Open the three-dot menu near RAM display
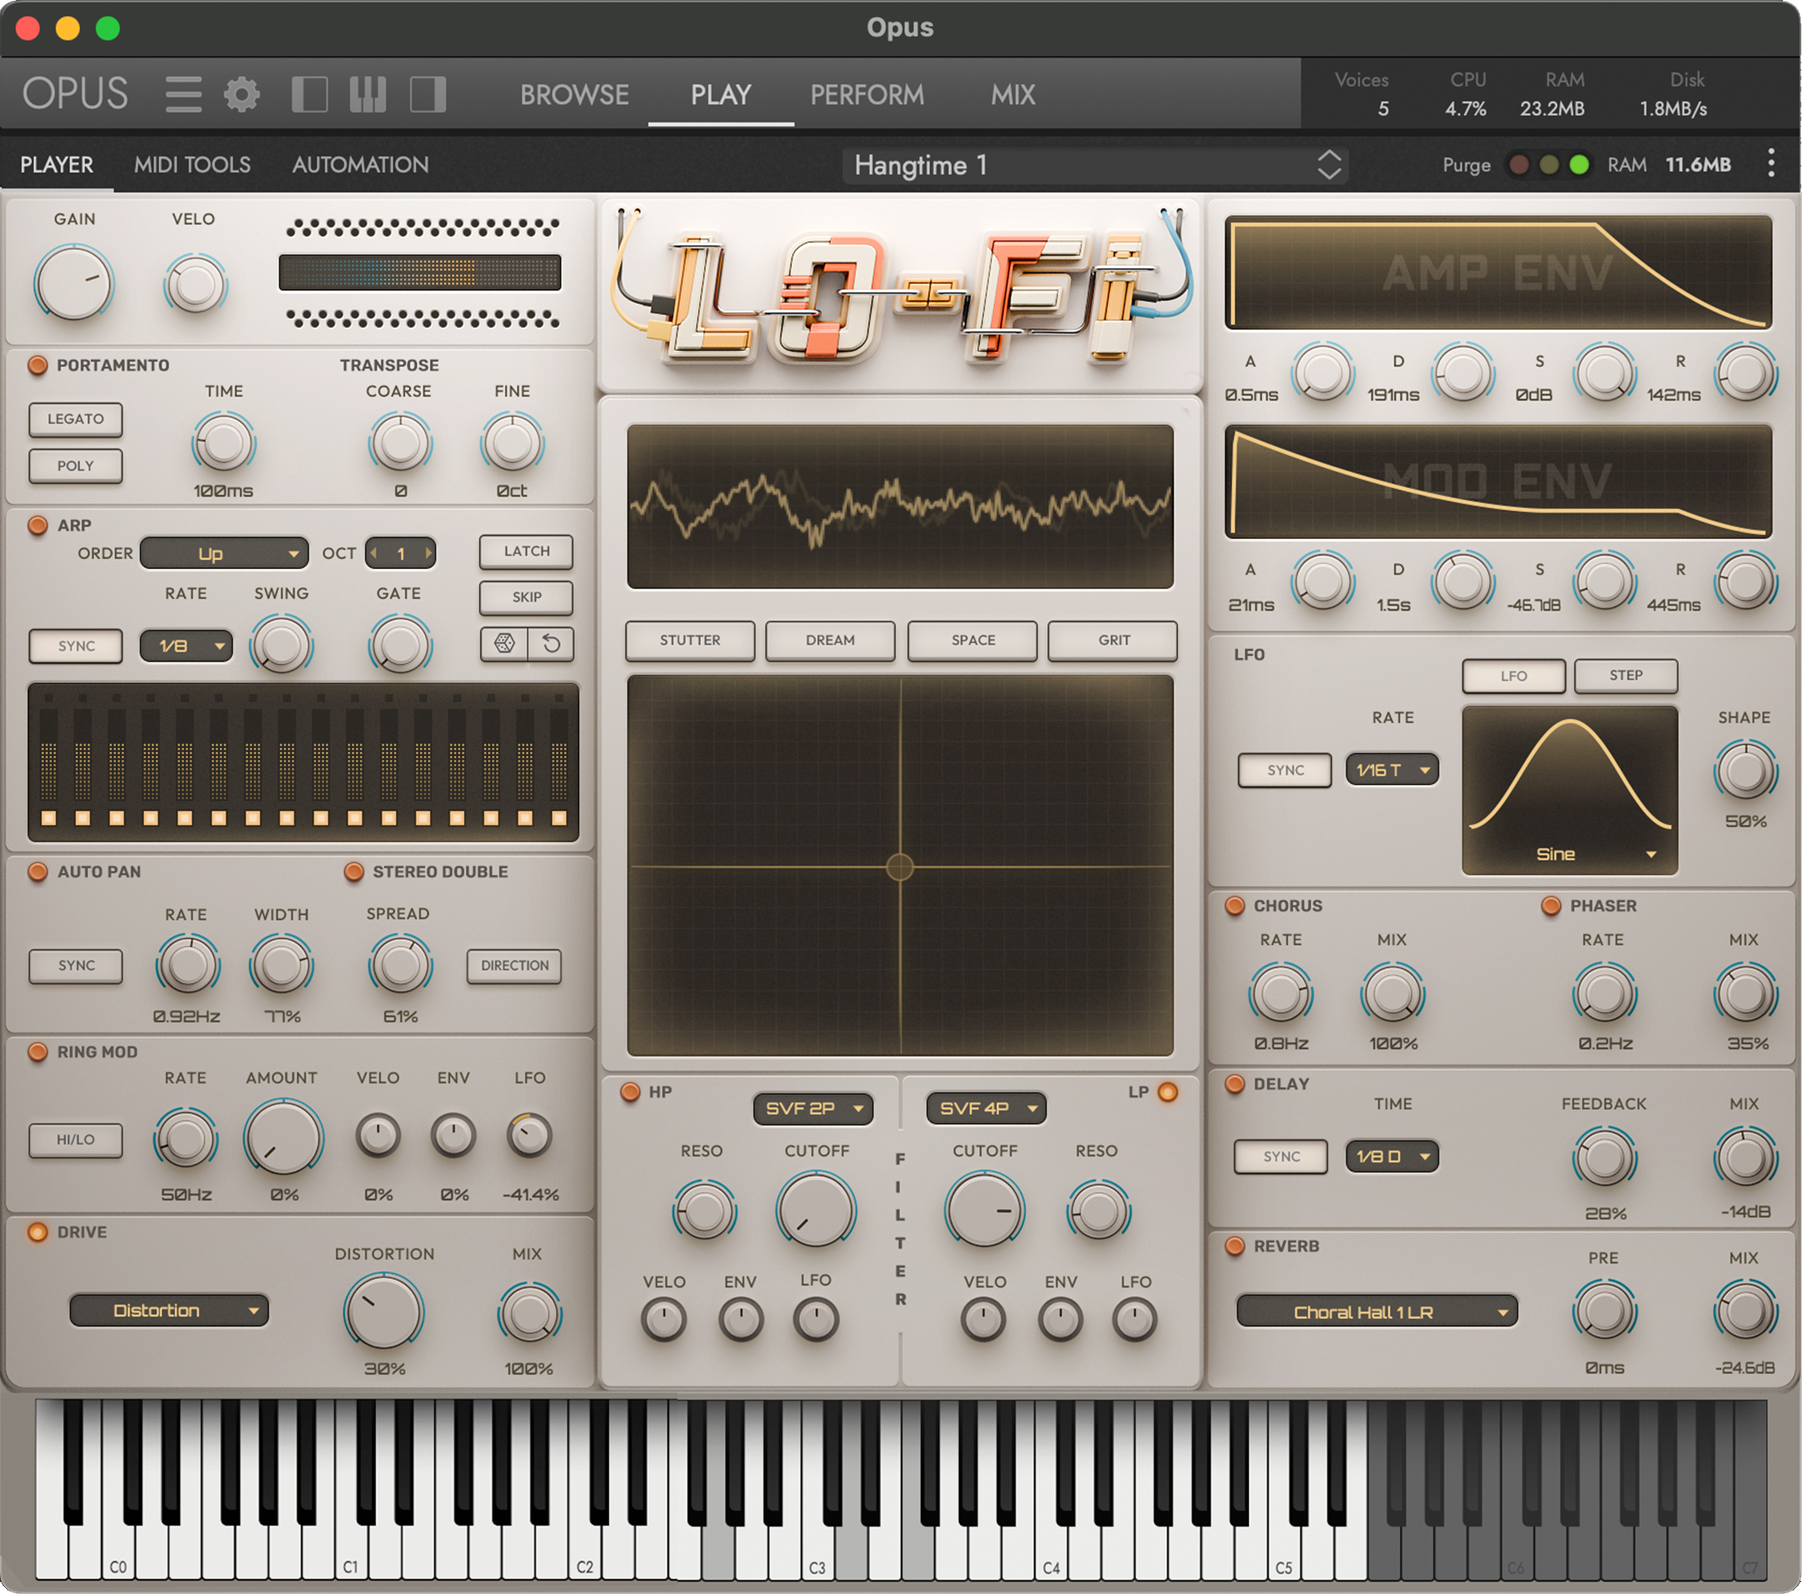1802x1594 pixels. coord(1770,164)
